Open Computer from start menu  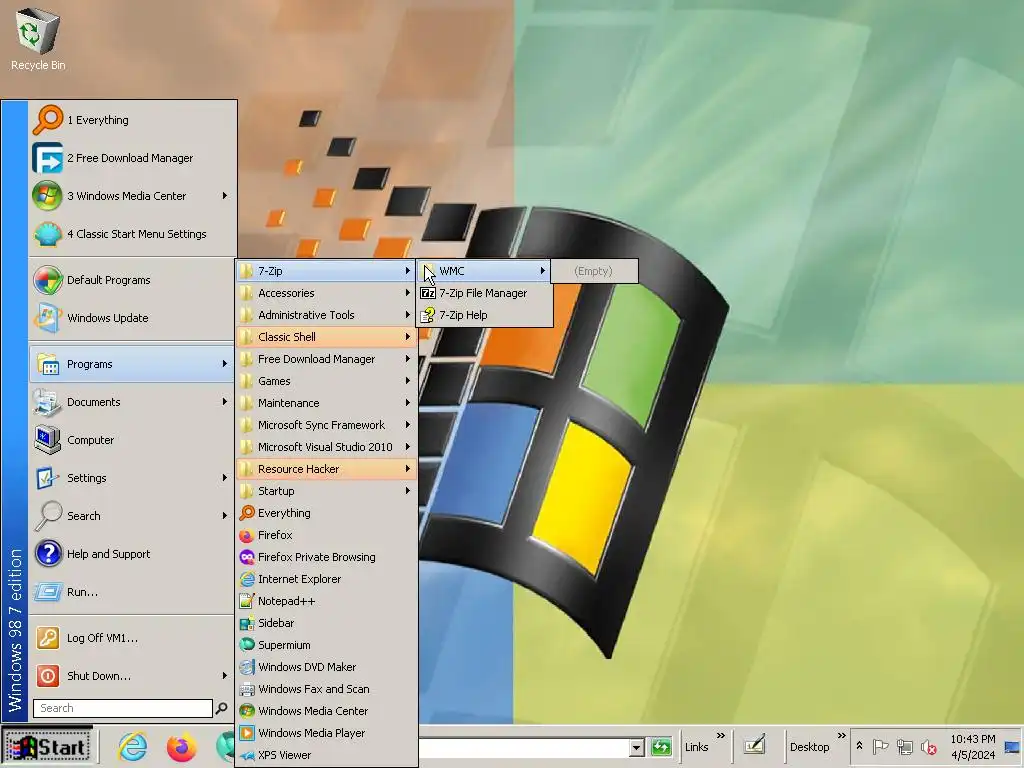tap(133, 440)
